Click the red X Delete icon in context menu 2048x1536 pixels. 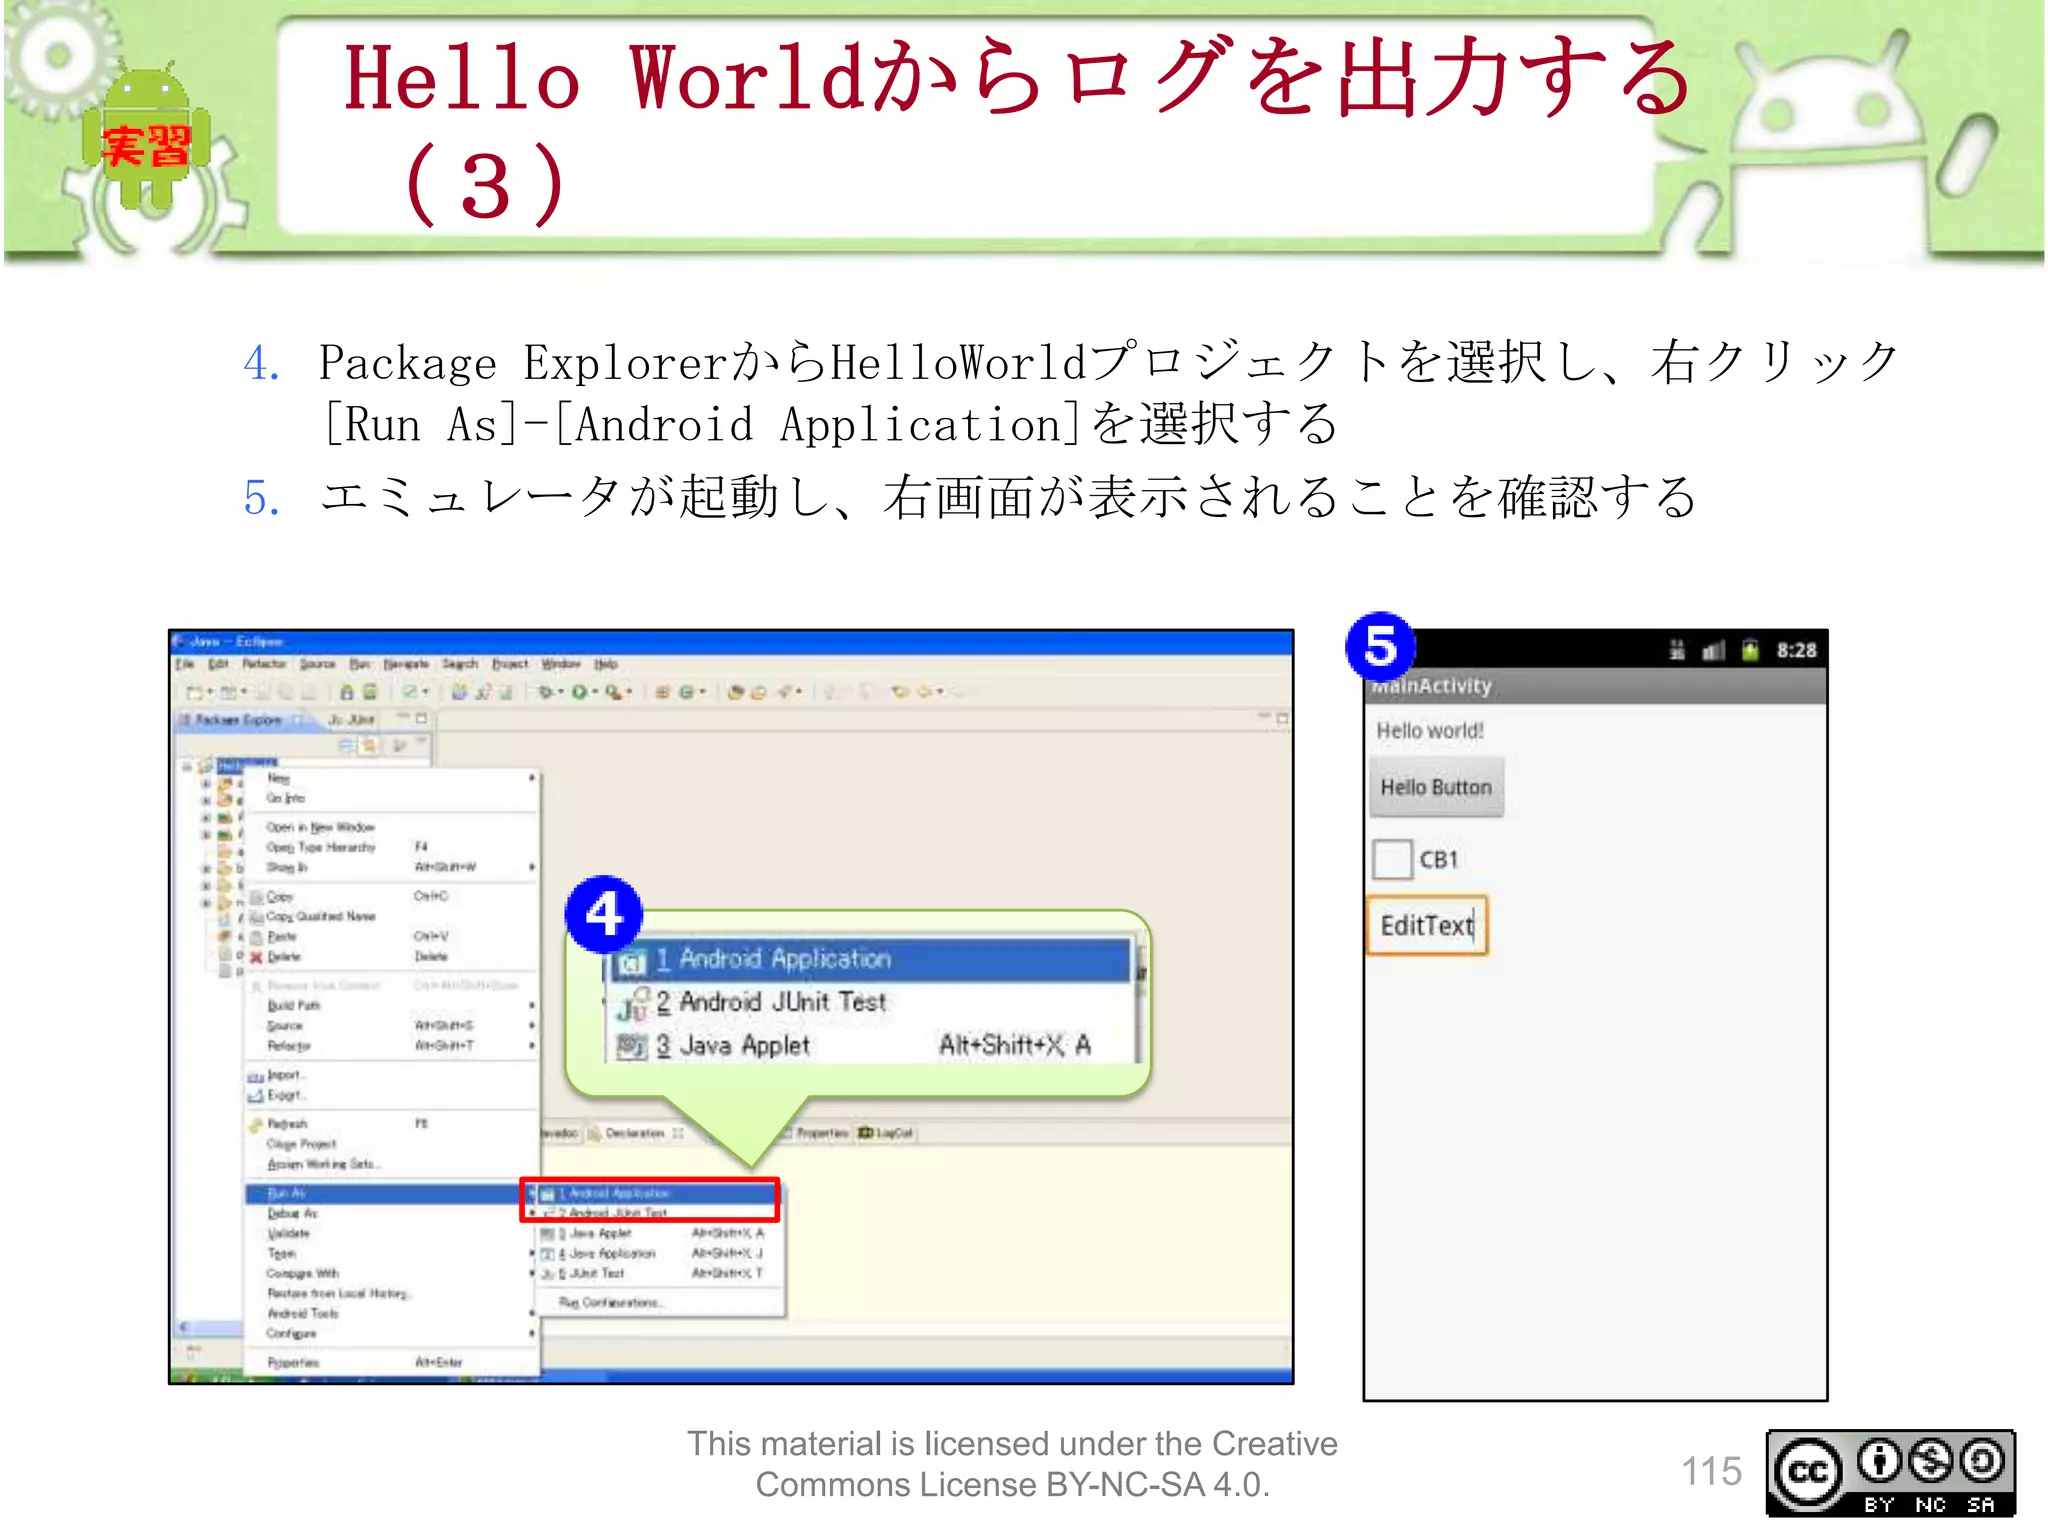pyautogui.click(x=256, y=957)
